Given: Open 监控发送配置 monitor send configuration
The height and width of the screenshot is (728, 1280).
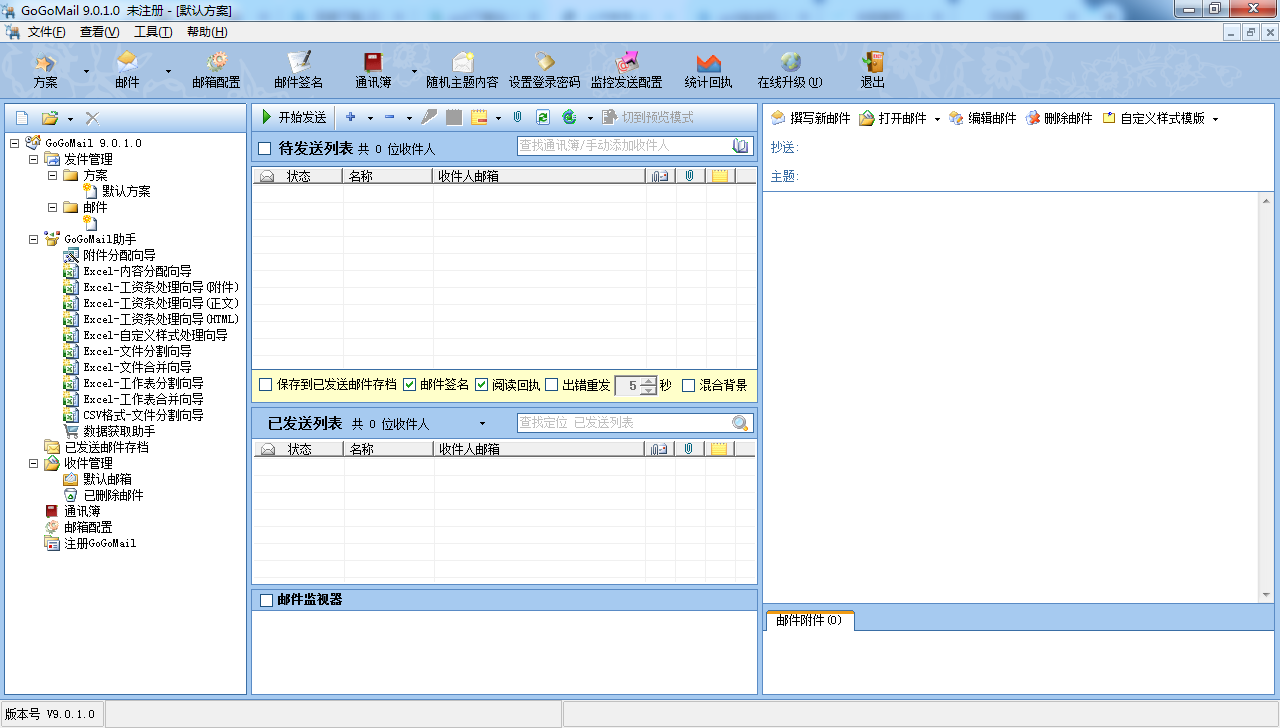Looking at the screenshot, I should [x=626, y=71].
